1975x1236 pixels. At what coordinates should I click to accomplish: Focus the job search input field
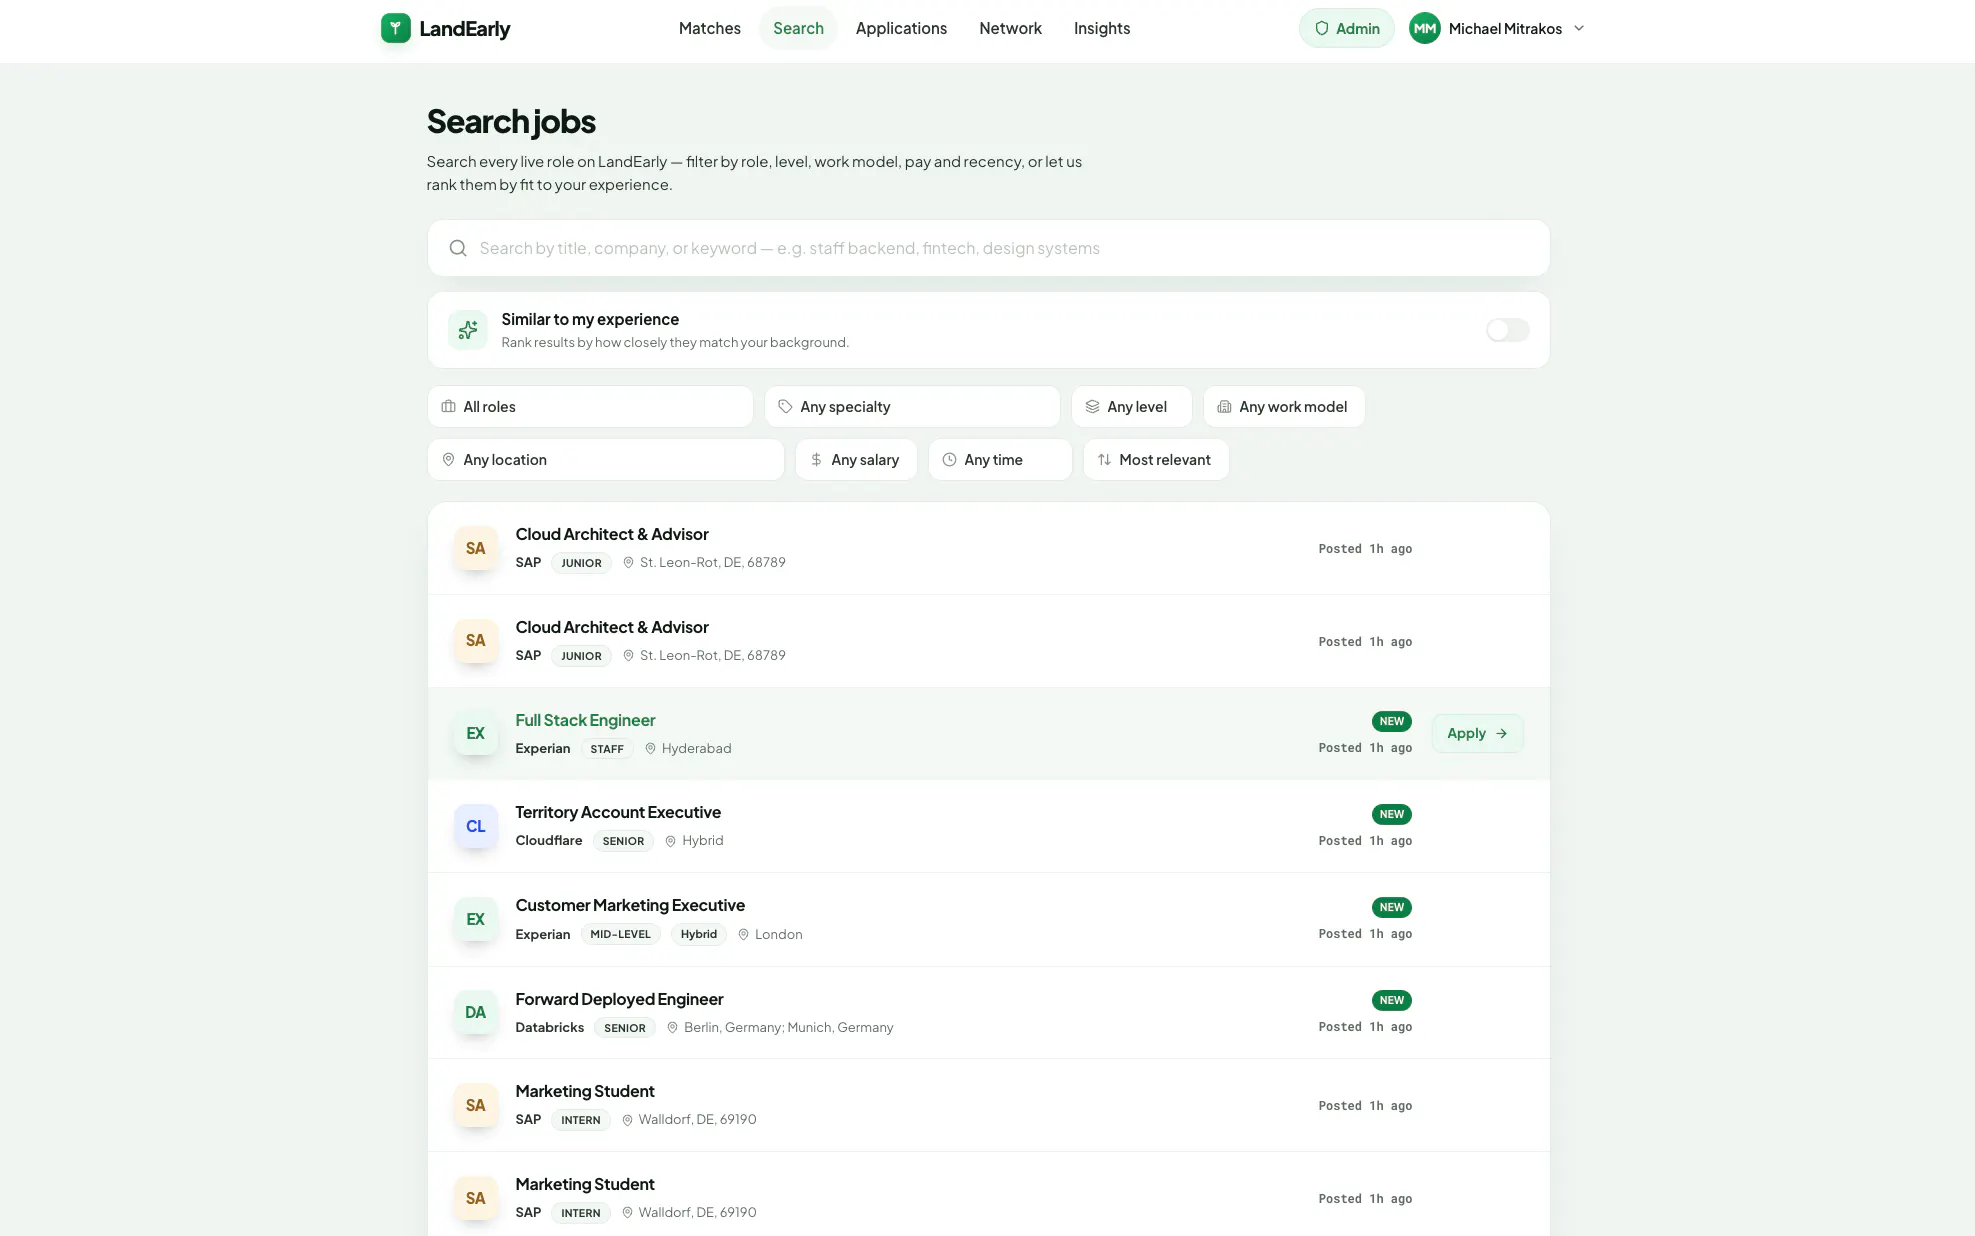[x=989, y=248]
